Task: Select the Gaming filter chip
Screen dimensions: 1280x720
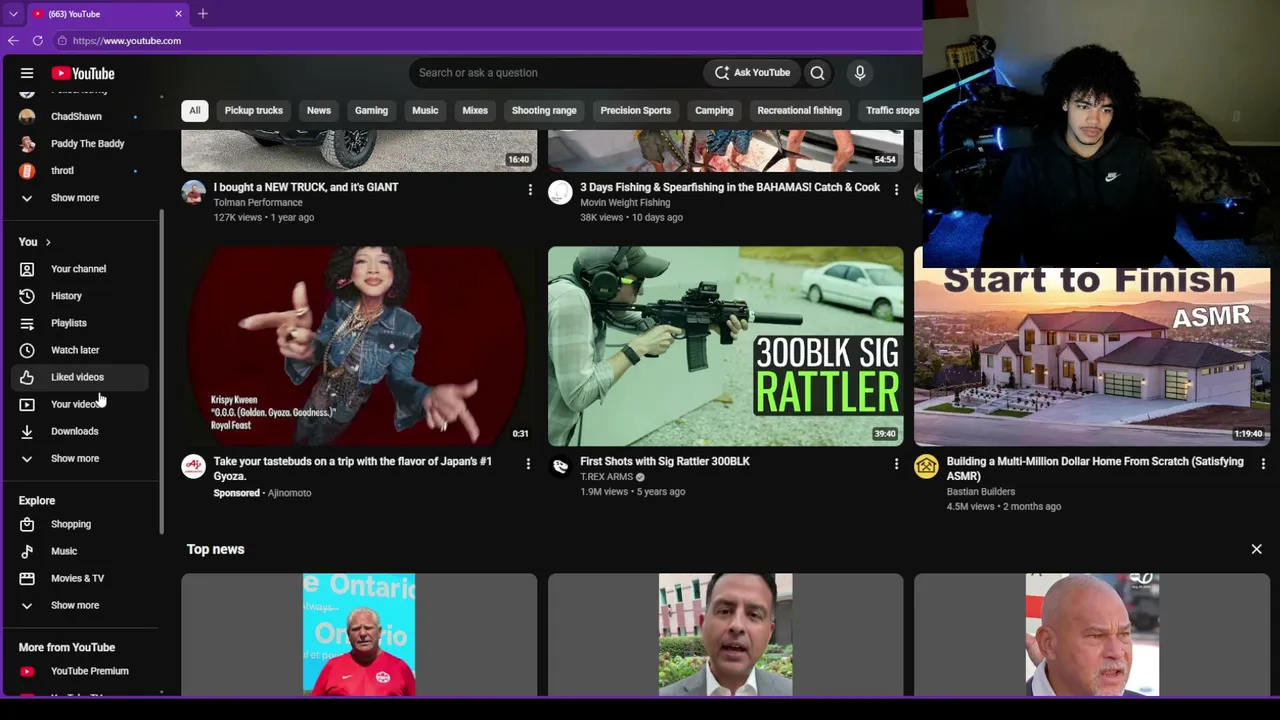Action: [371, 111]
